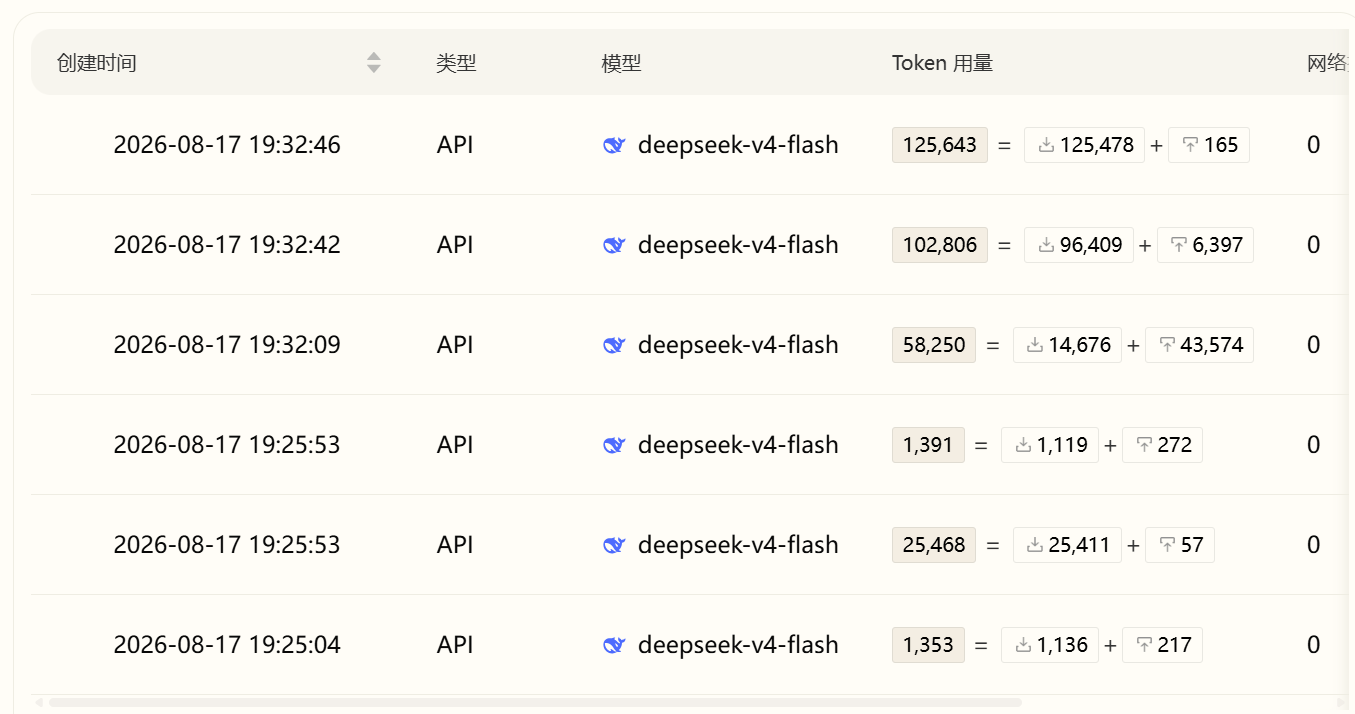Click the scrollbar's left arrow
The width and height of the screenshot is (1355, 714).
(39, 703)
